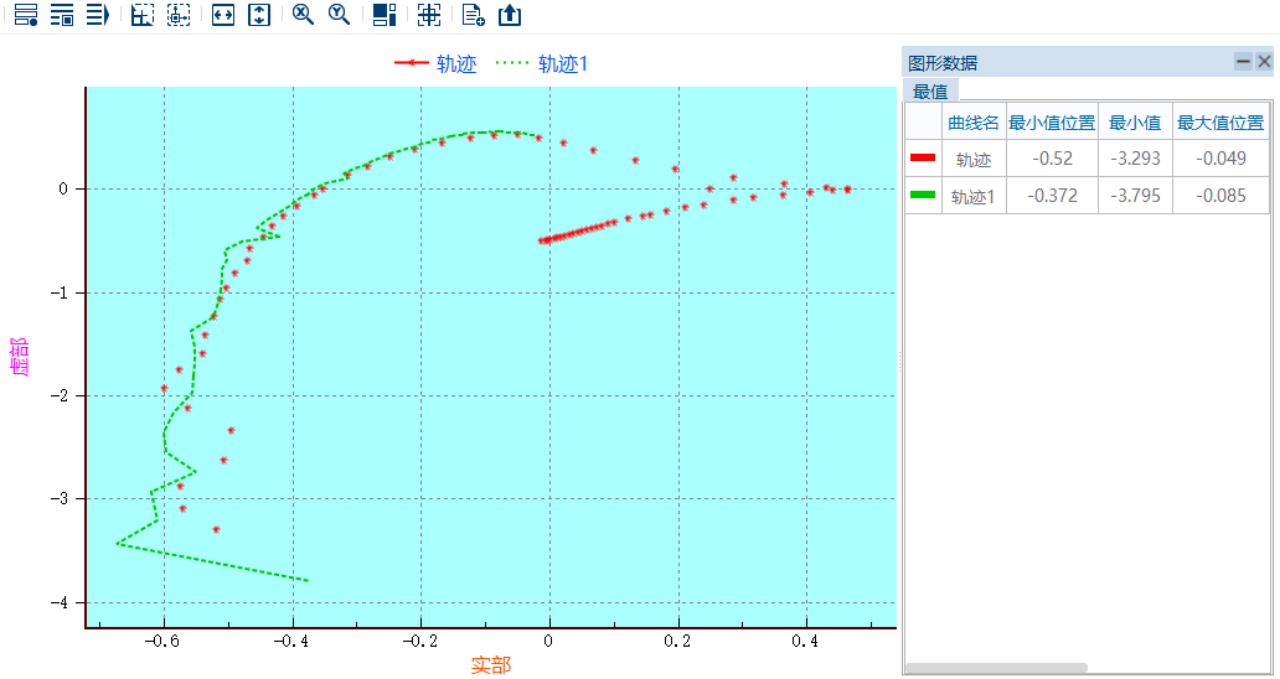Click the 曲线名 column header
Image resolution: width=1280 pixels, height=679 pixels.
(973, 123)
